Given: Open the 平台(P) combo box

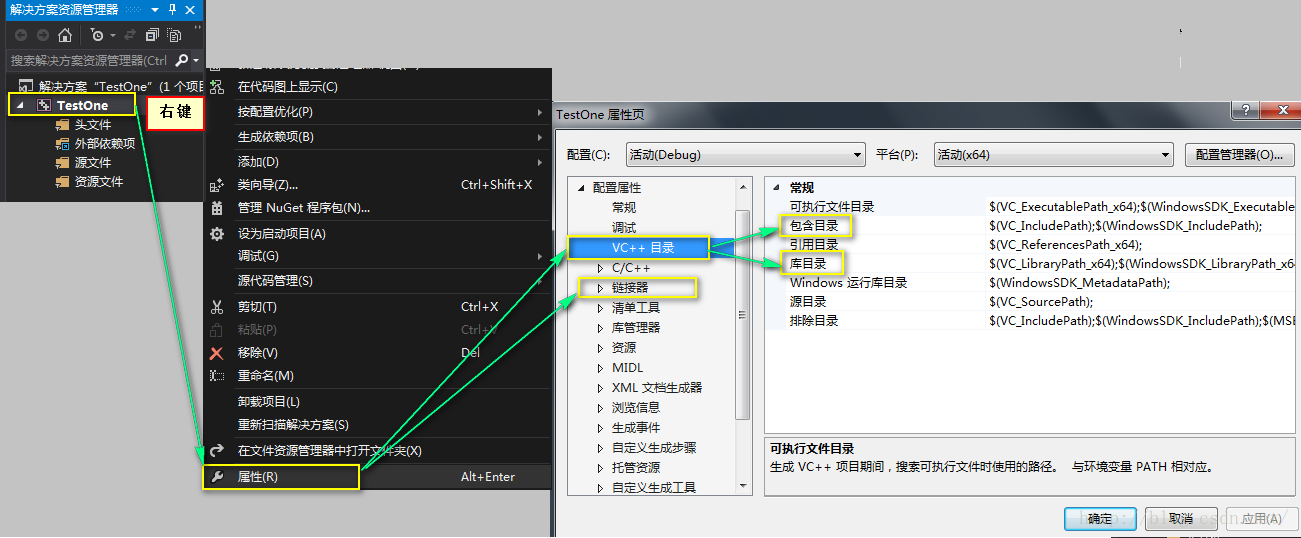Looking at the screenshot, I should tap(1053, 155).
